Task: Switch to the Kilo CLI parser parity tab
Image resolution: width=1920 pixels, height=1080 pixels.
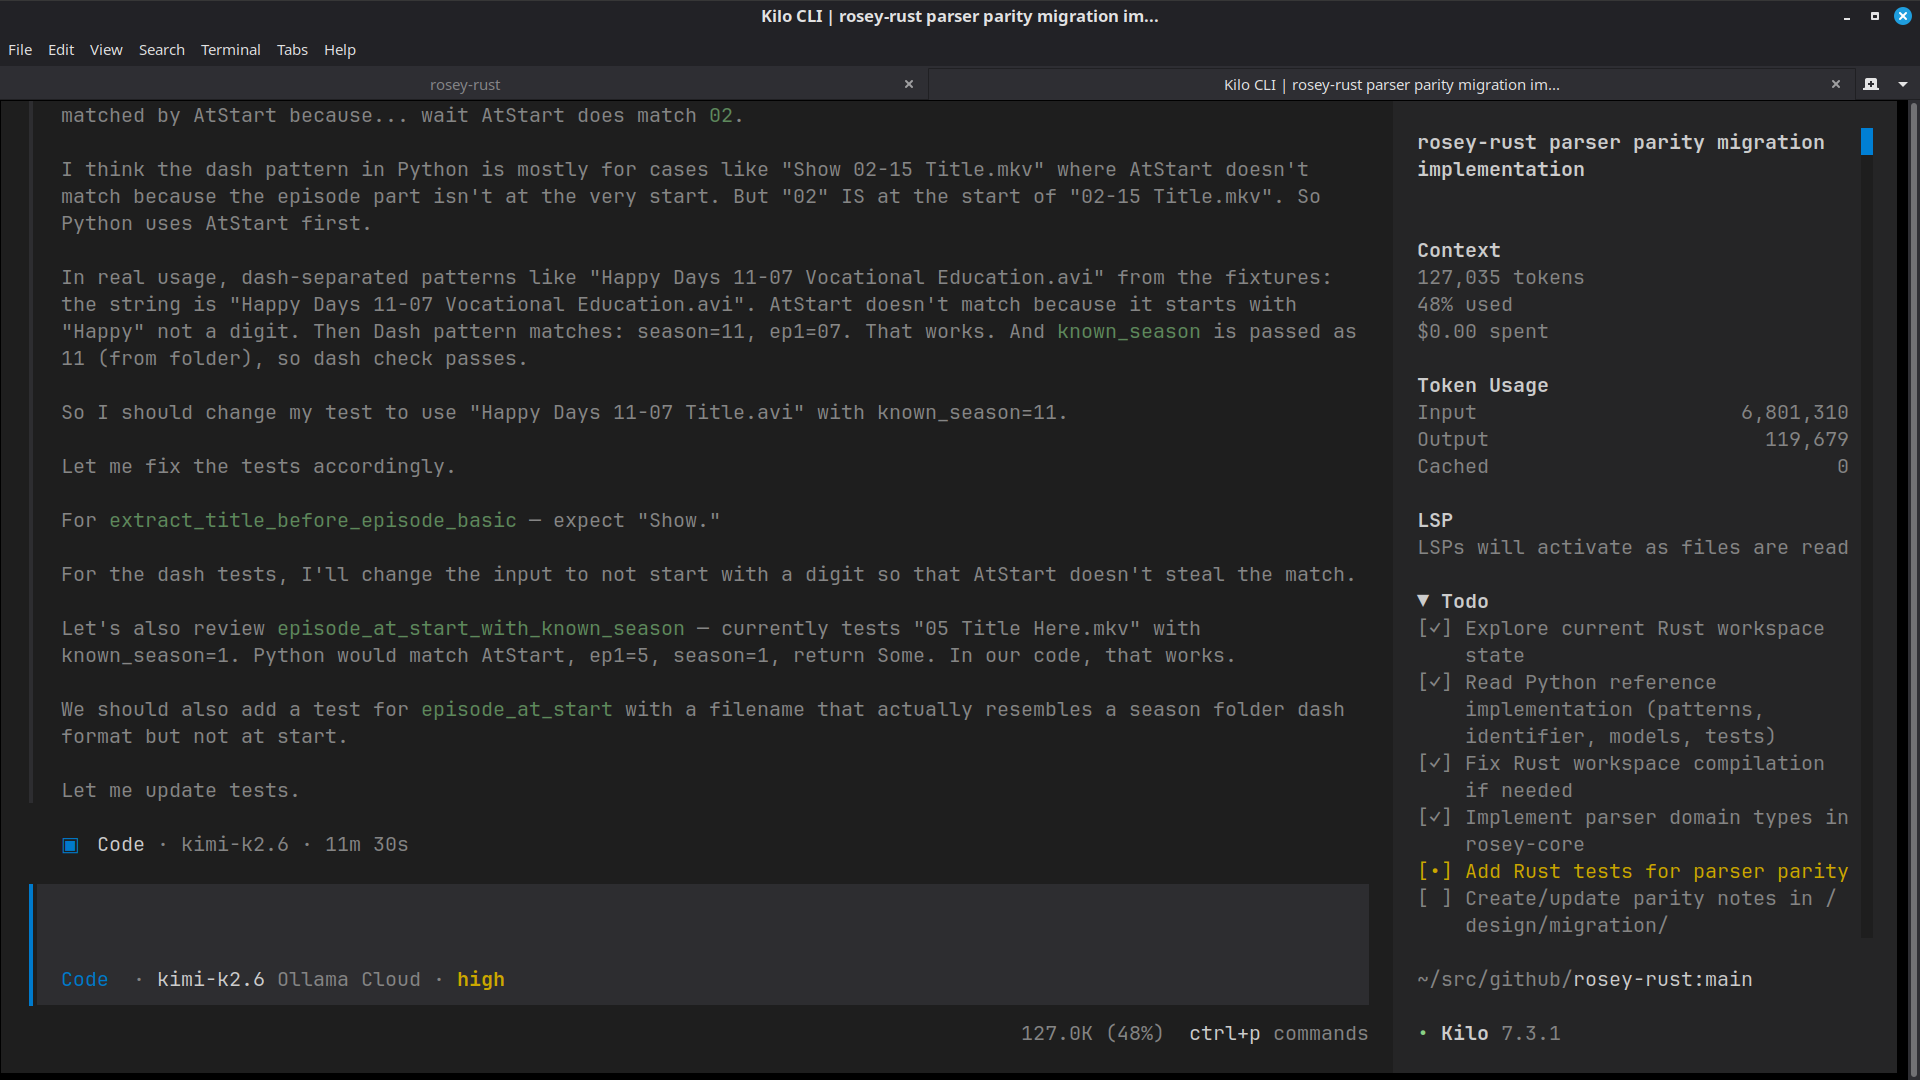Action: tap(1391, 85)
